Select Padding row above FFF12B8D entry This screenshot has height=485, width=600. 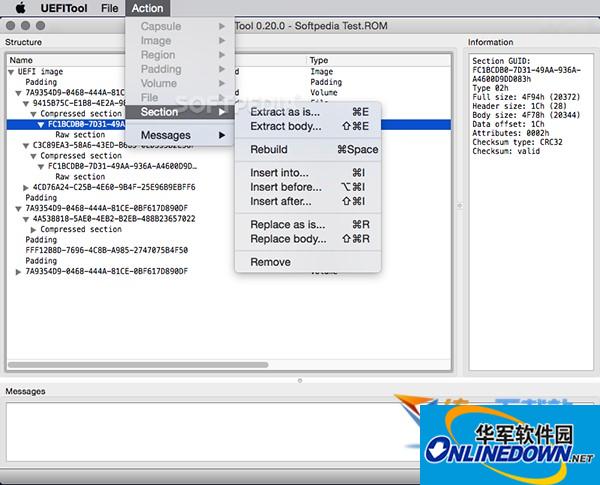point(41,240)
